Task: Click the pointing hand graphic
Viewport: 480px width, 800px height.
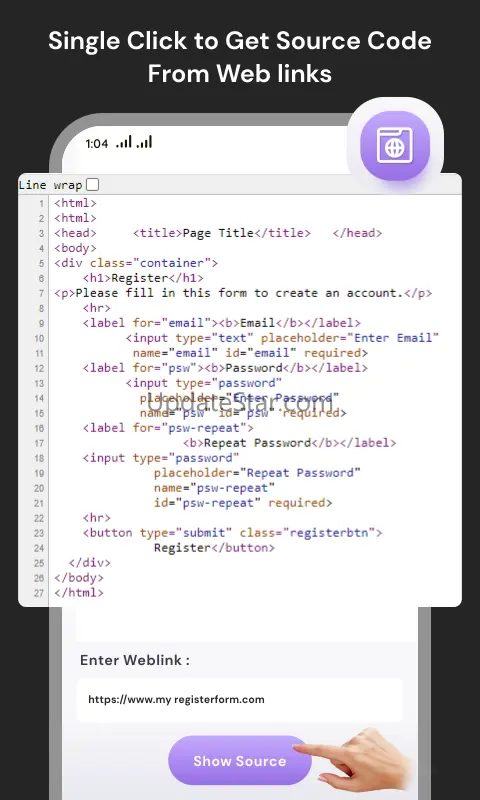Action: tap(355, 758)
